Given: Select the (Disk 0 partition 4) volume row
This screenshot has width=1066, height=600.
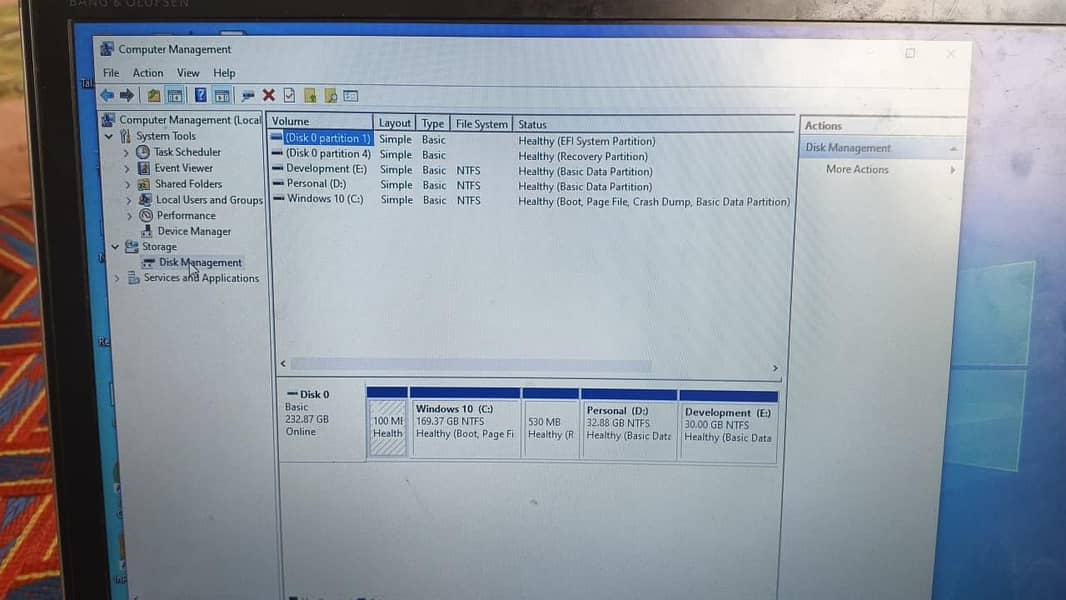Looking at the screenshot, I should coord(328,154).
